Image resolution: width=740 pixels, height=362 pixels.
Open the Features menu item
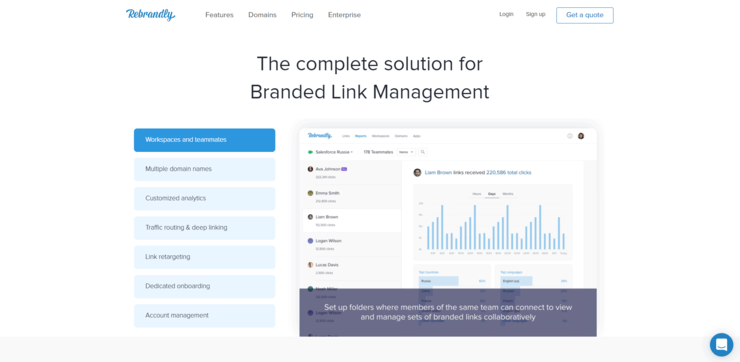[x=219, y=15]
